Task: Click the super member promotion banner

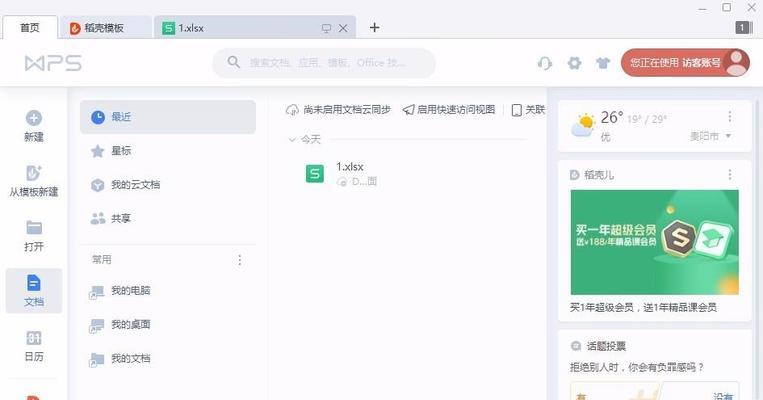Action: click(x=654, y=242)
